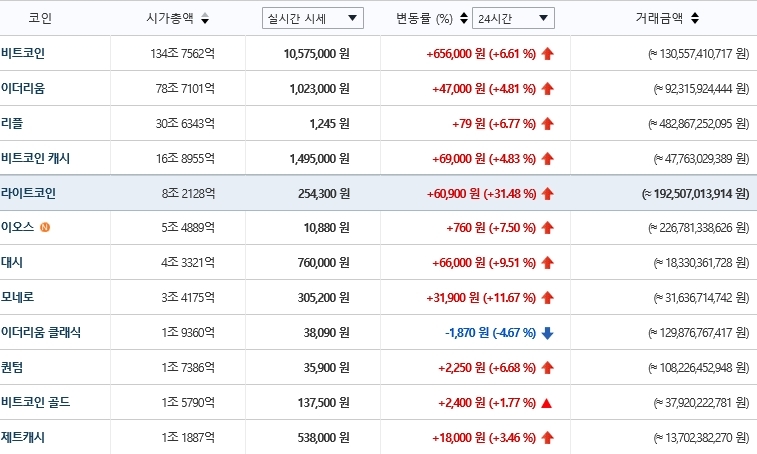Image resolution: width=757 pixels, height=454 pixels.
Task: Sort by 거래금액 using its sort arrows
Action: pyautogui.click(x=695, y=18)
